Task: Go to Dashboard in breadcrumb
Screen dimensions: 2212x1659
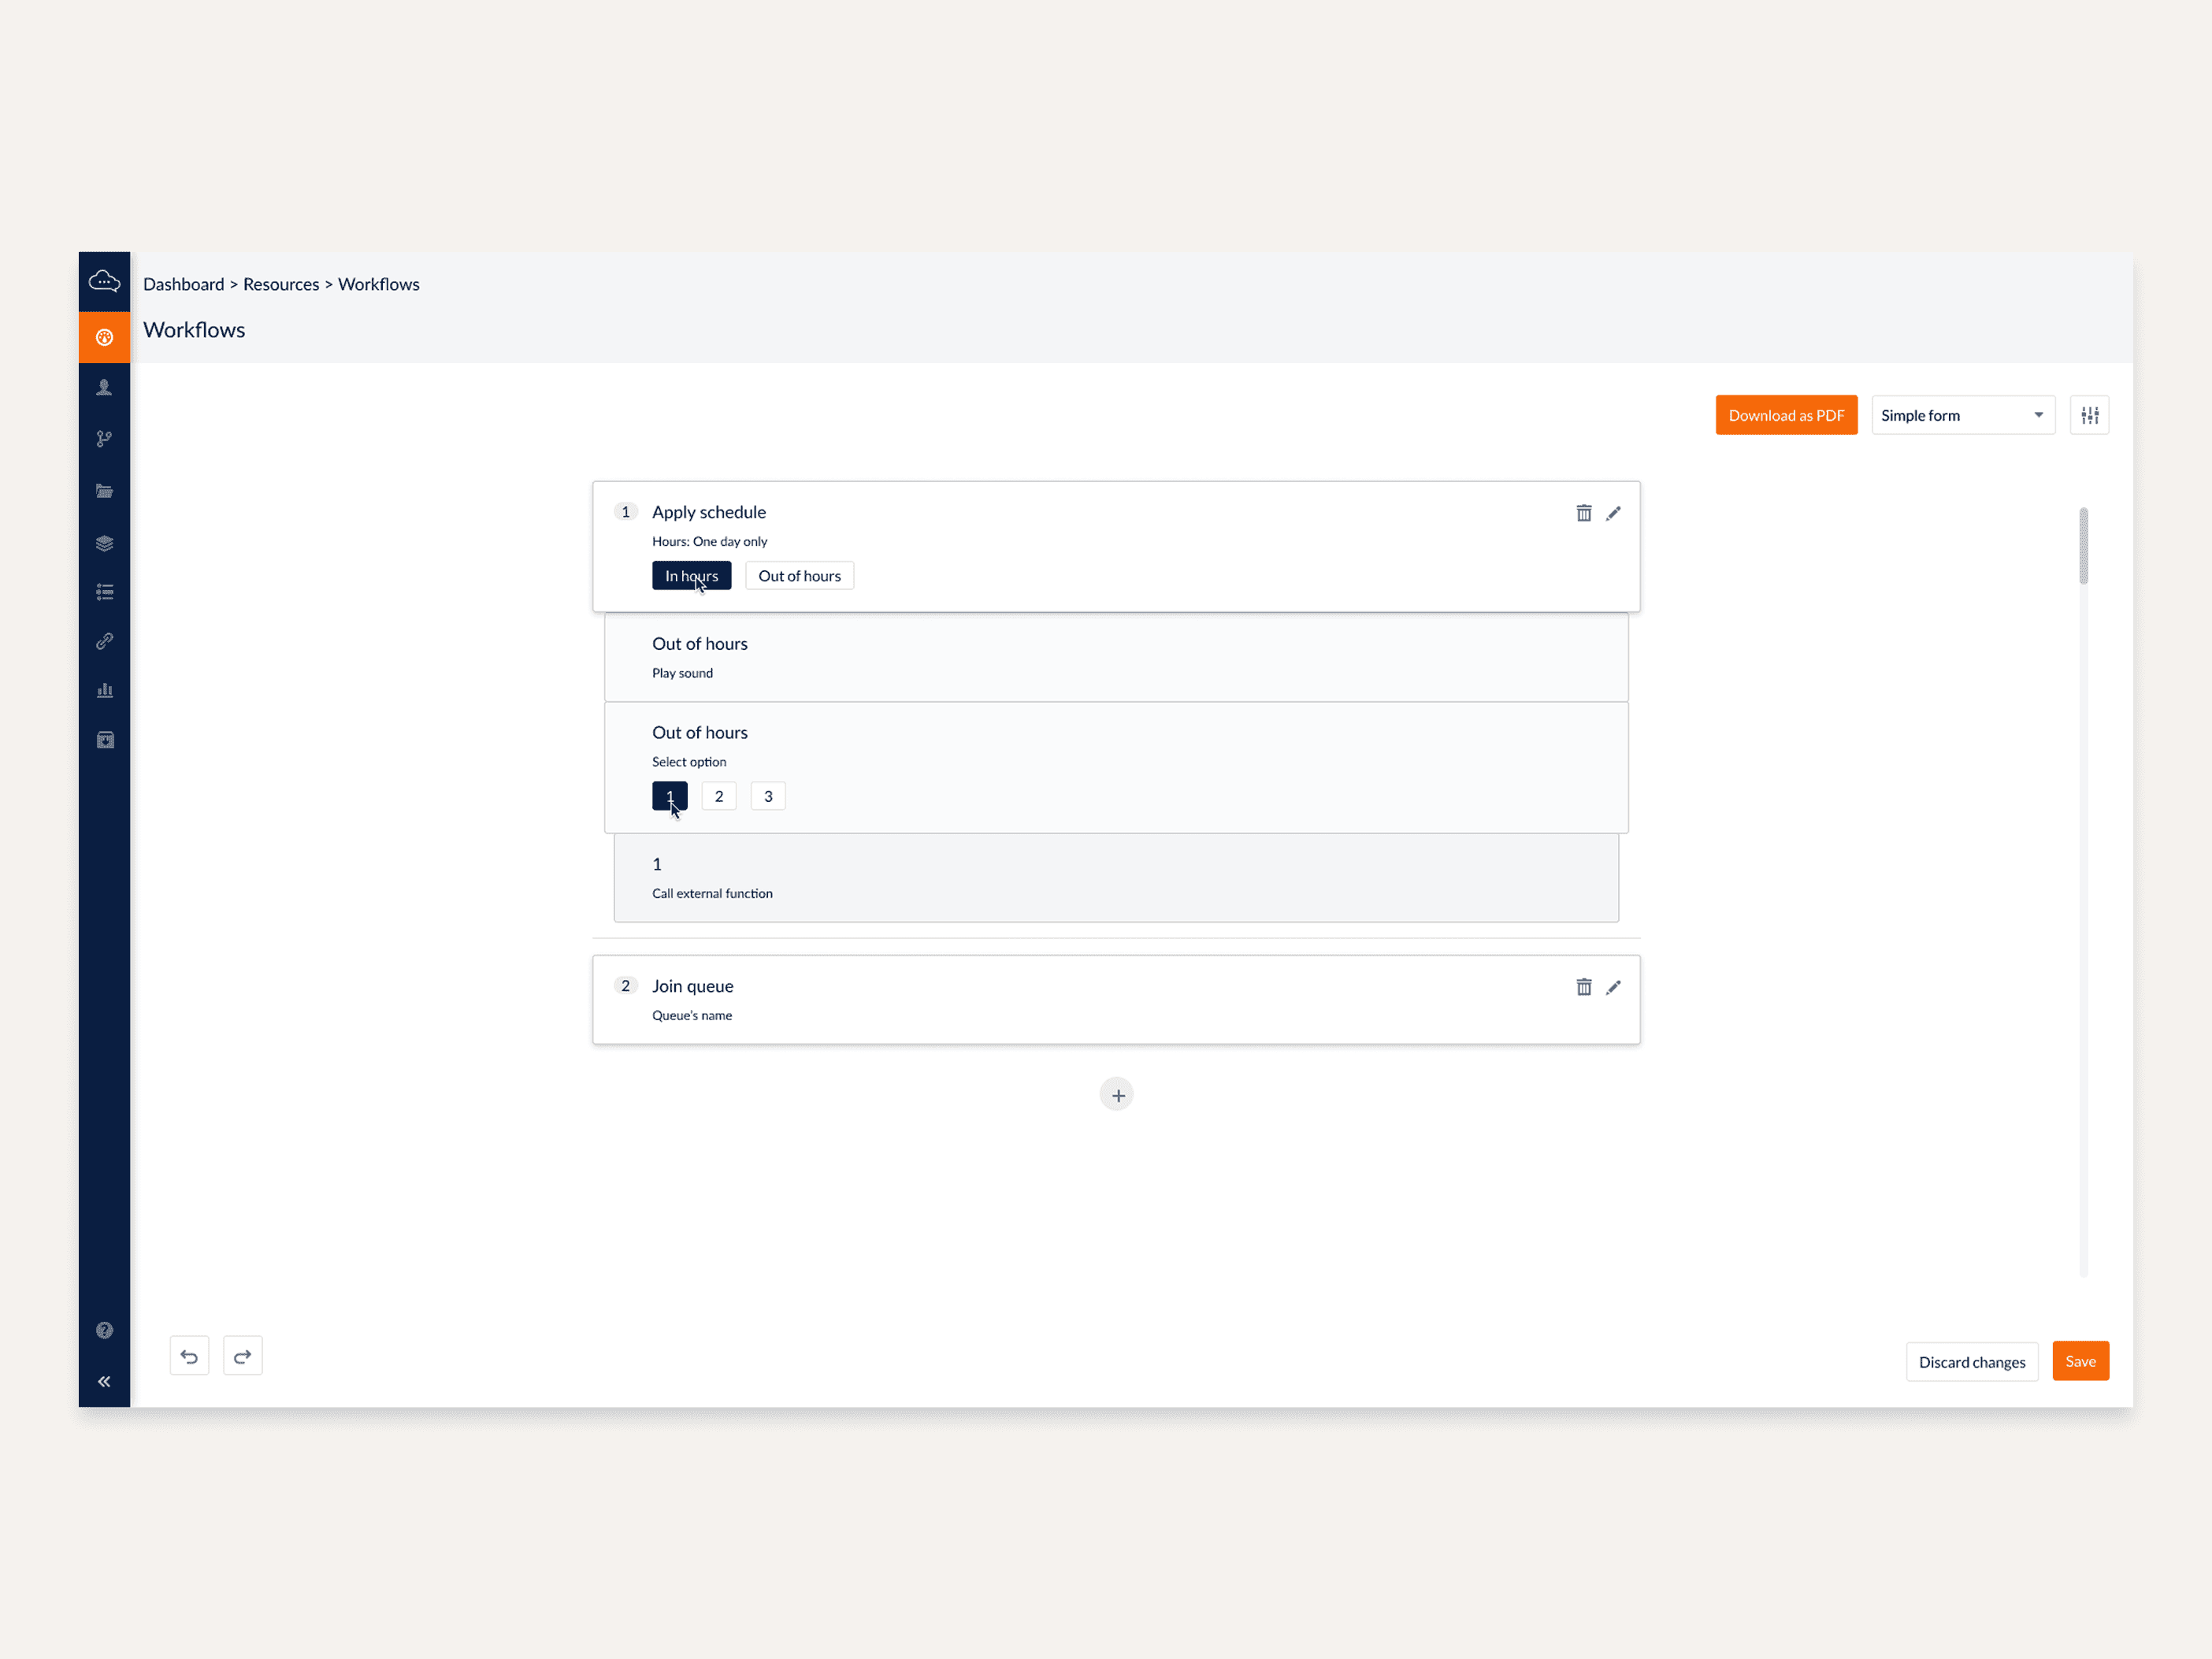Action: 183,284
